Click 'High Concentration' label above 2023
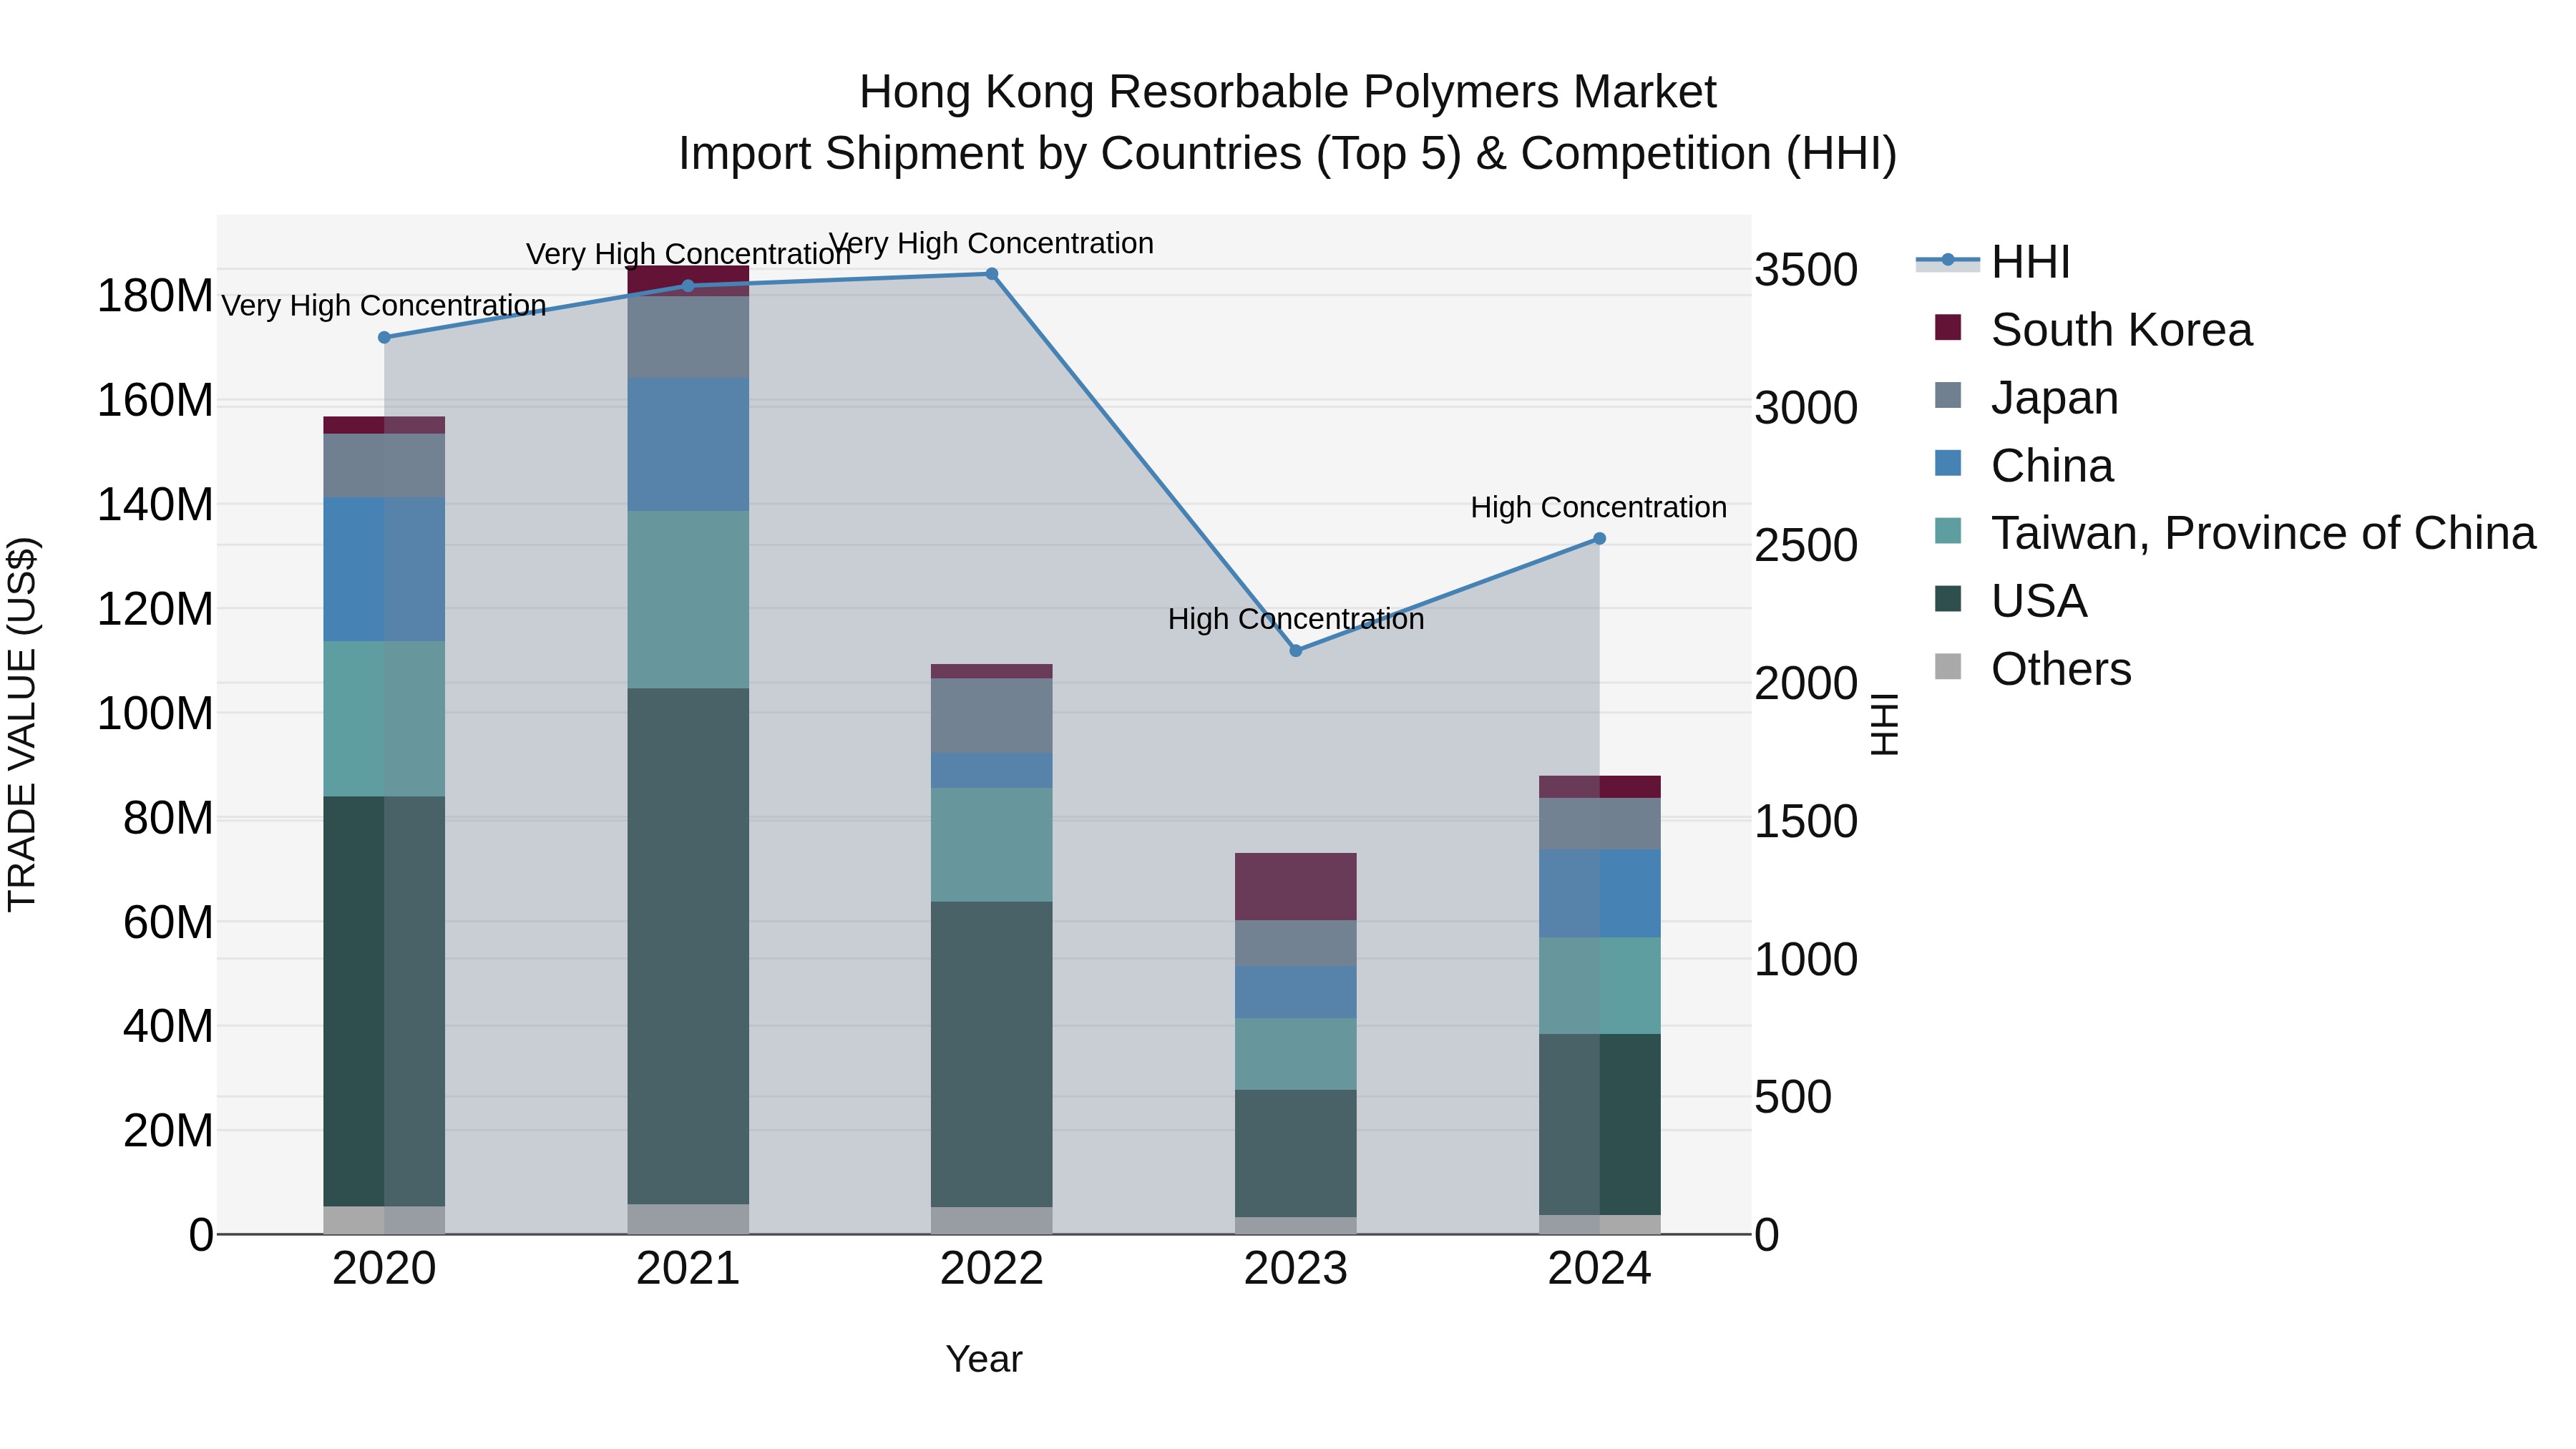 click(1296, 619)
